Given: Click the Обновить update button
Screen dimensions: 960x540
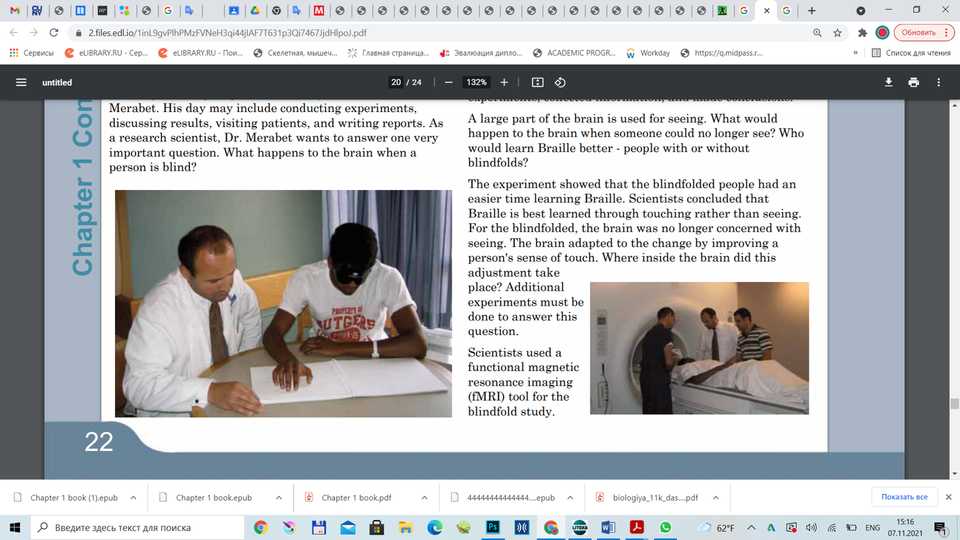Looking at the screenshot, I should (x=924, y=32).
